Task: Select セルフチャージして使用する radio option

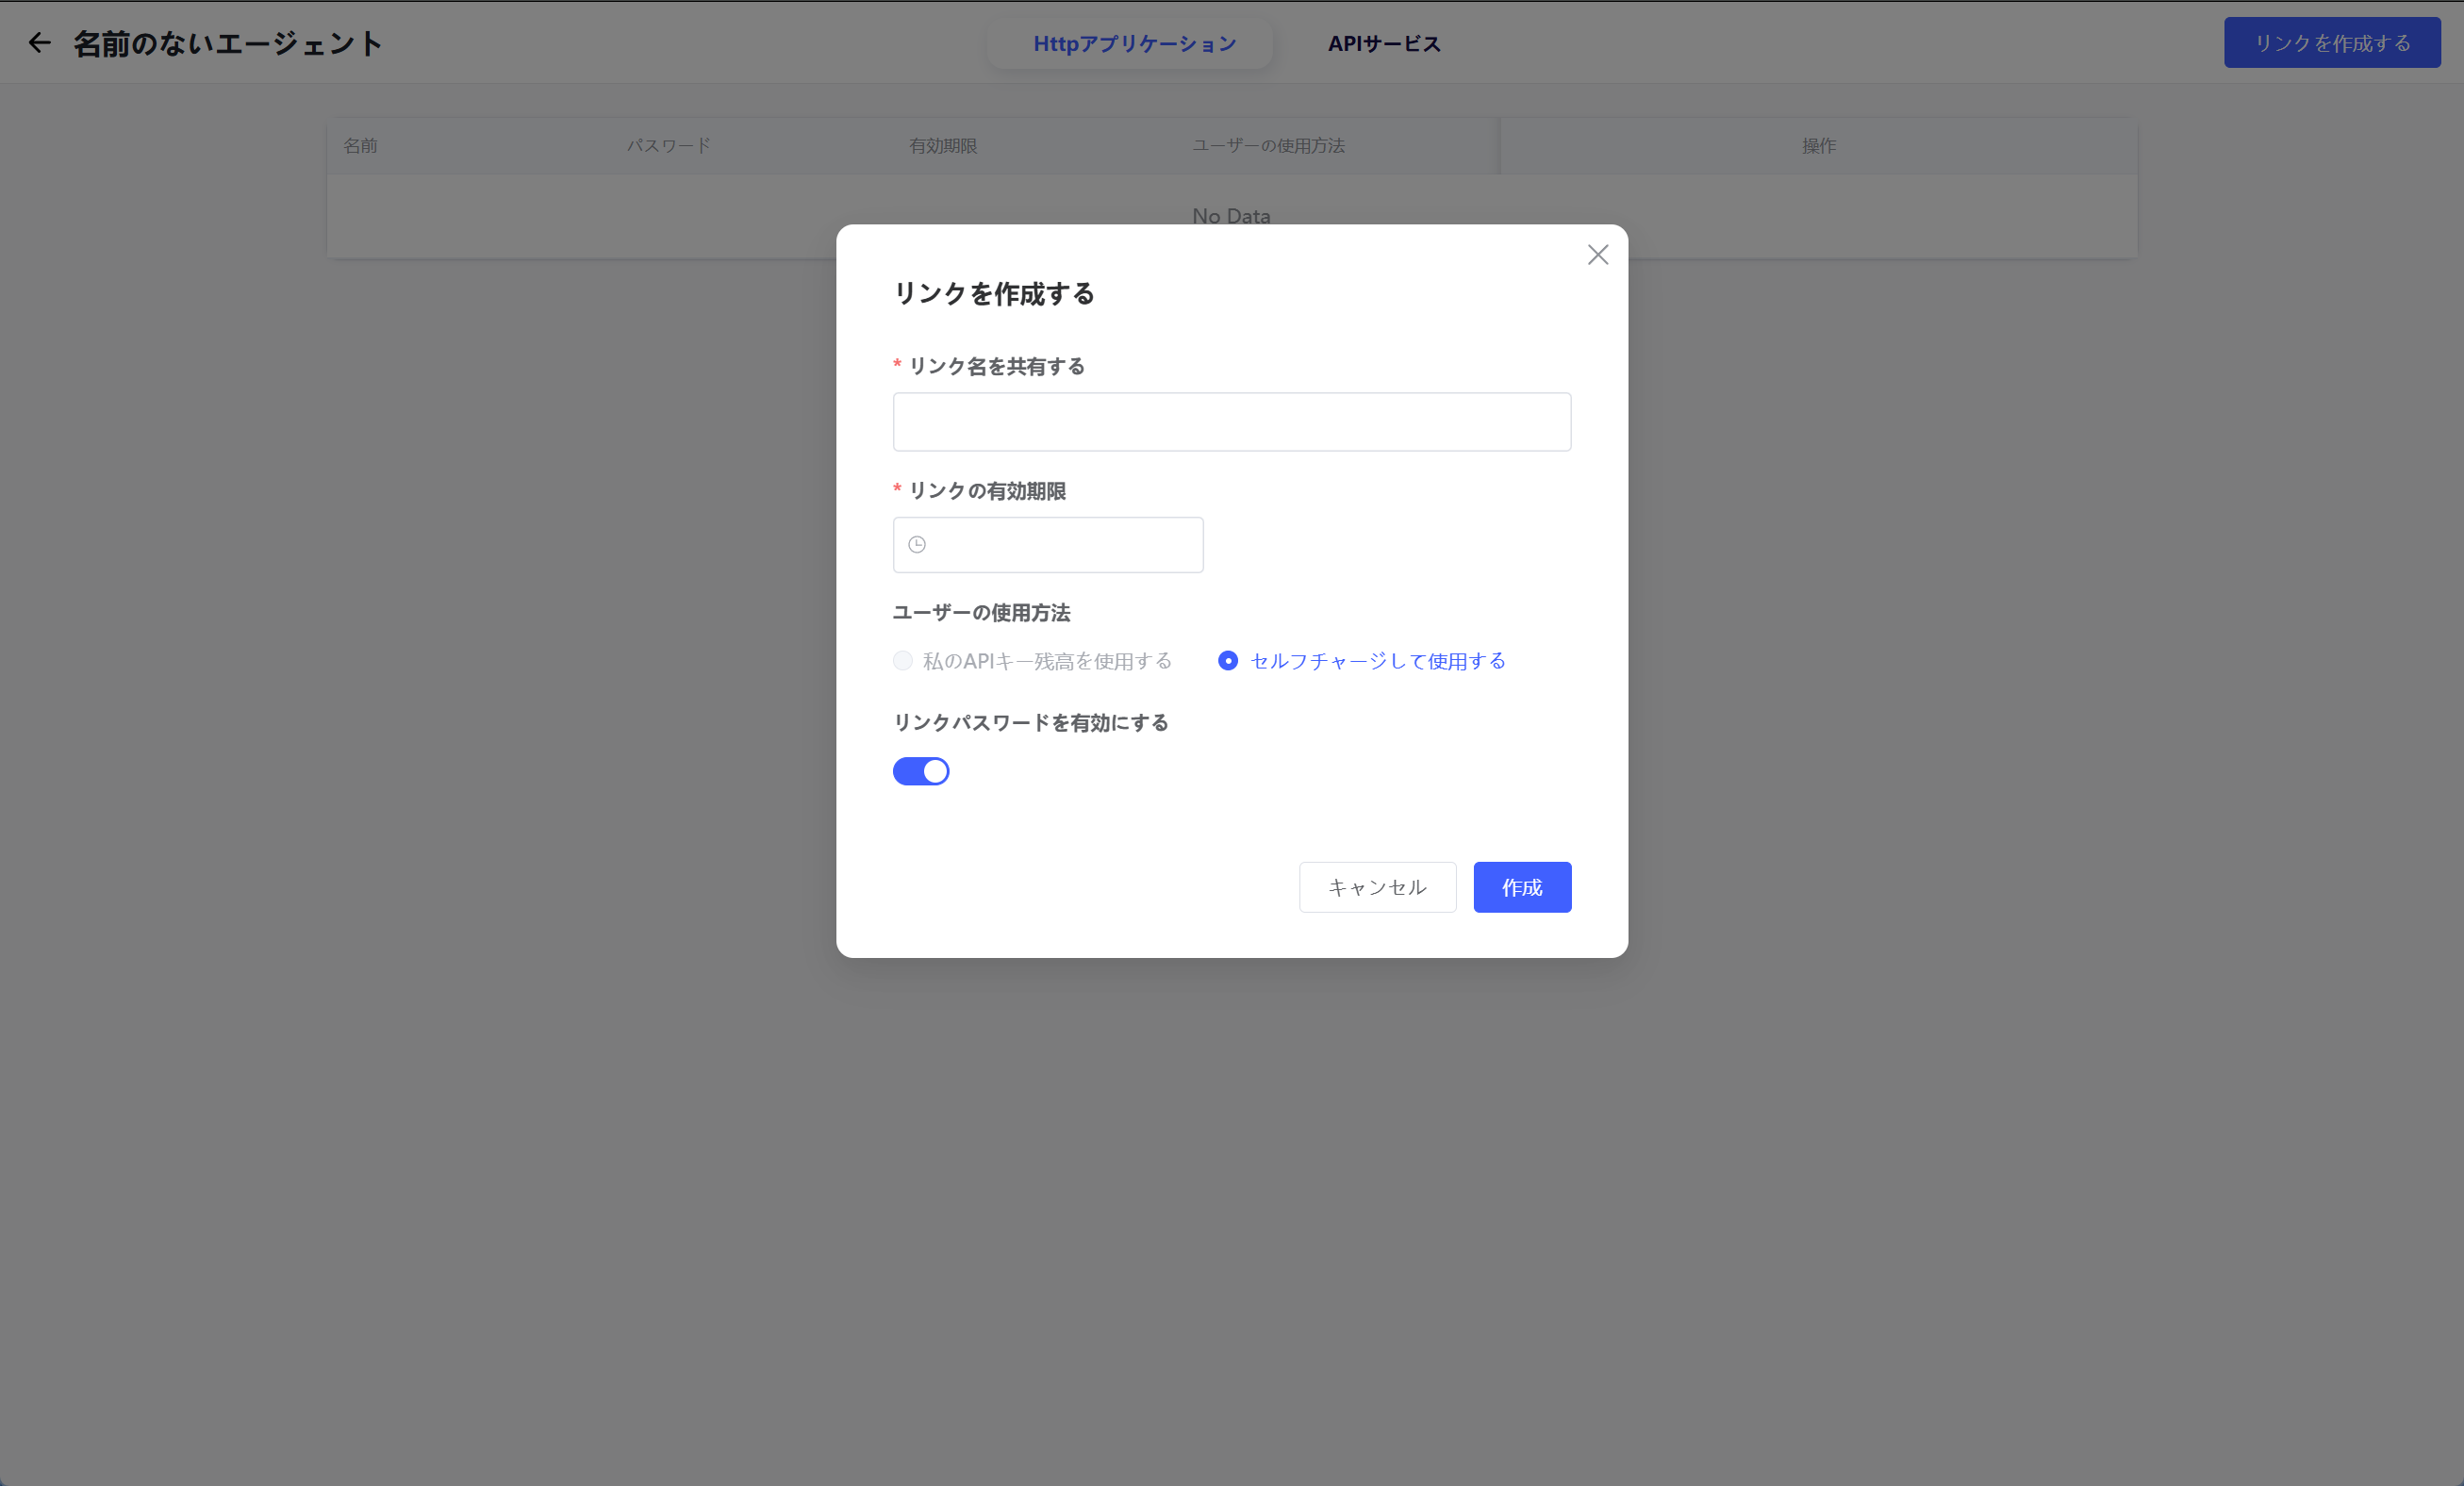Action: (1228, 661)
